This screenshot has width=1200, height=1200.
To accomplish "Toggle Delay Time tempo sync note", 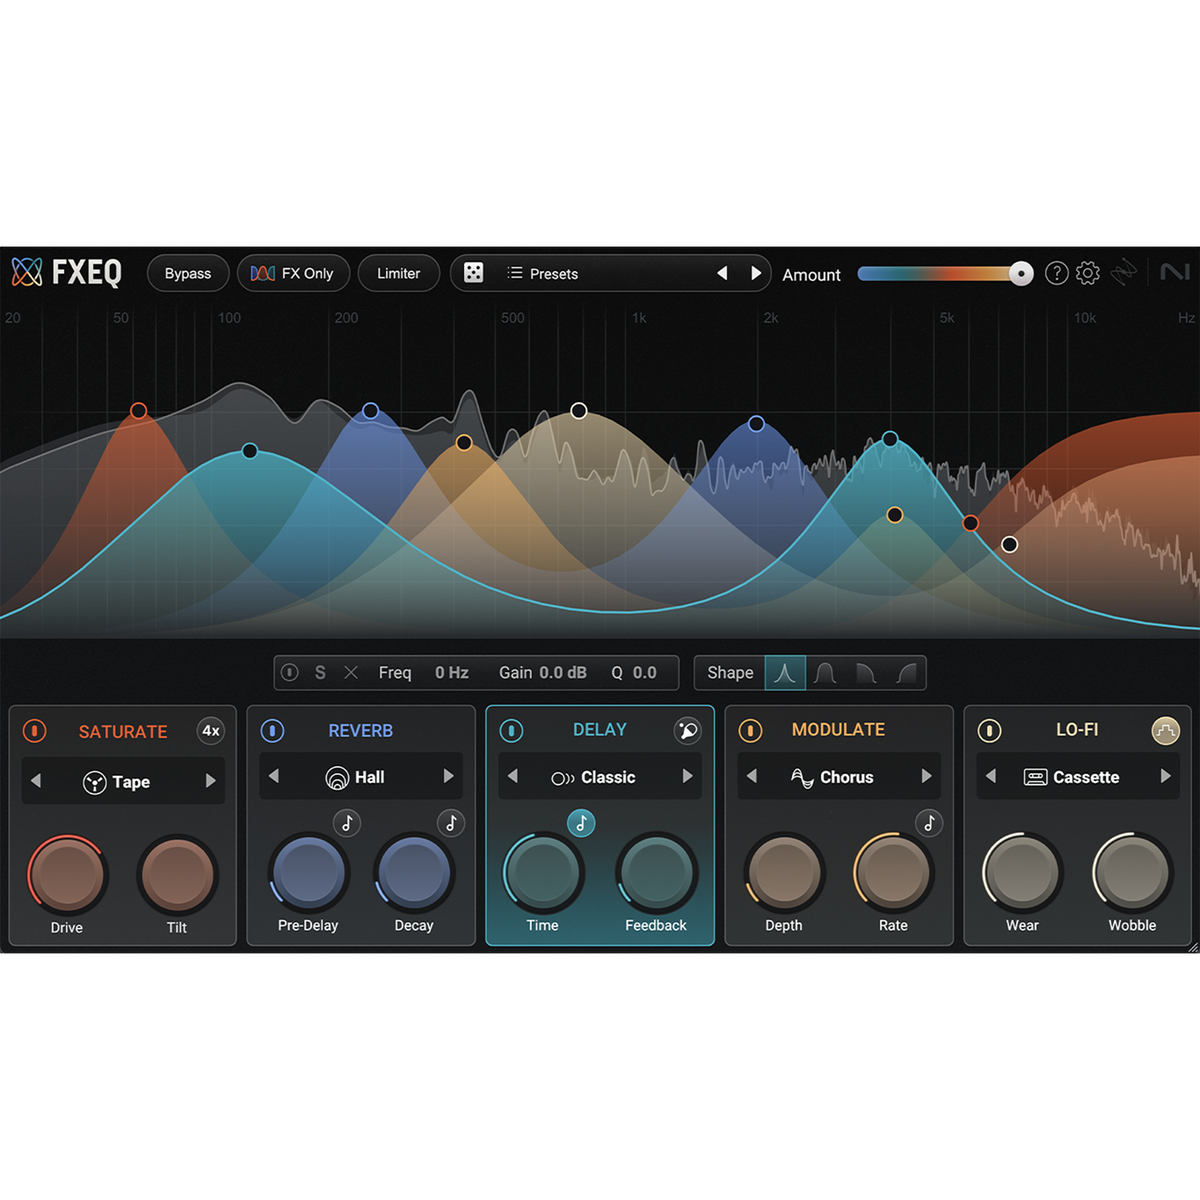I will [581, 823].
